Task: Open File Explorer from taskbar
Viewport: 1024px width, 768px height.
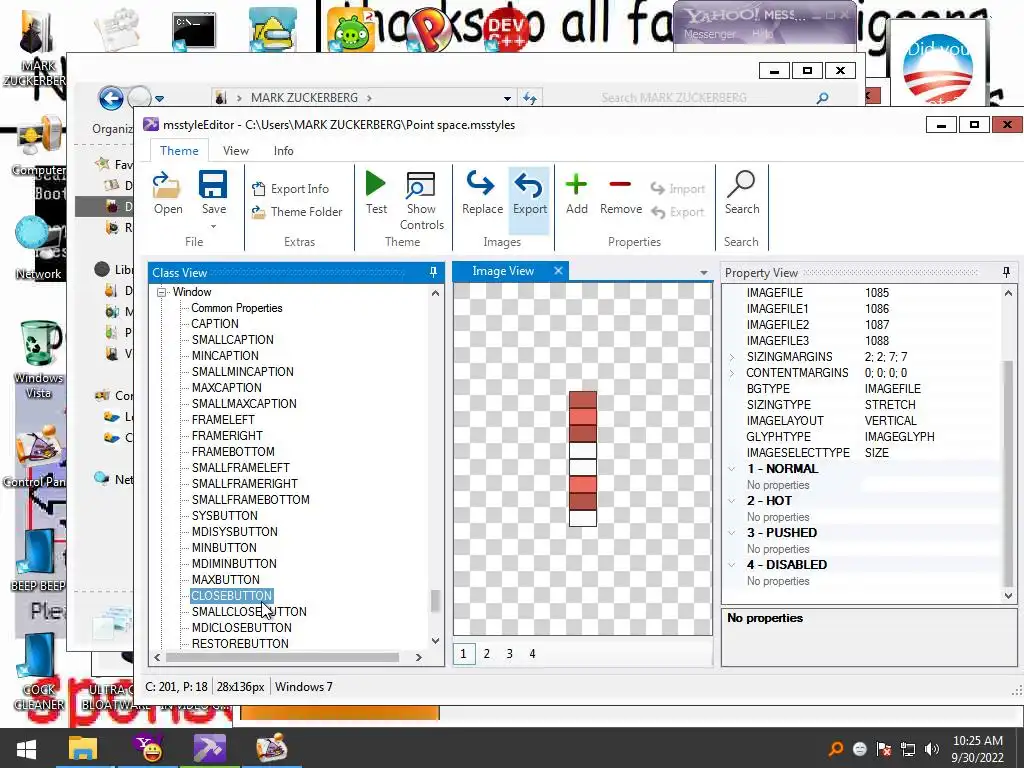Action: (x=83, y=748)
